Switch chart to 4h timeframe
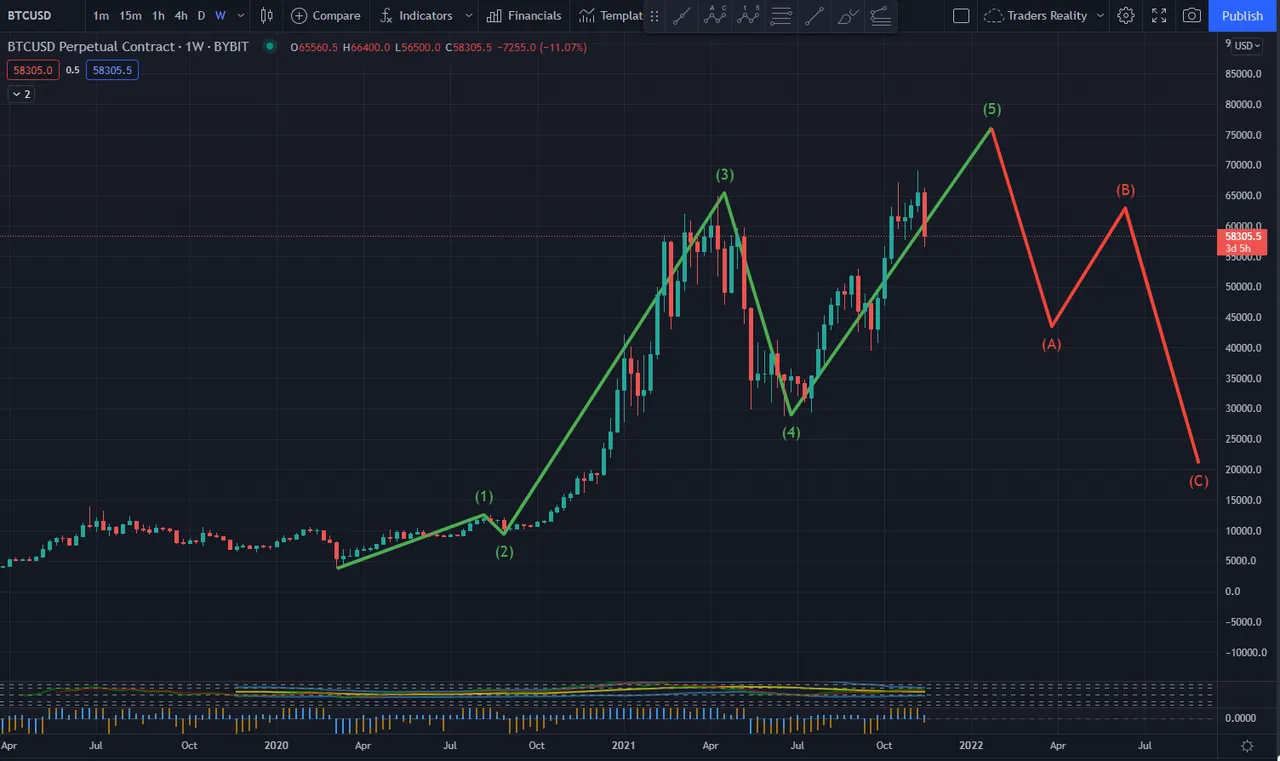Viewport: 1280px width, 761px height. tap(181, 15)
